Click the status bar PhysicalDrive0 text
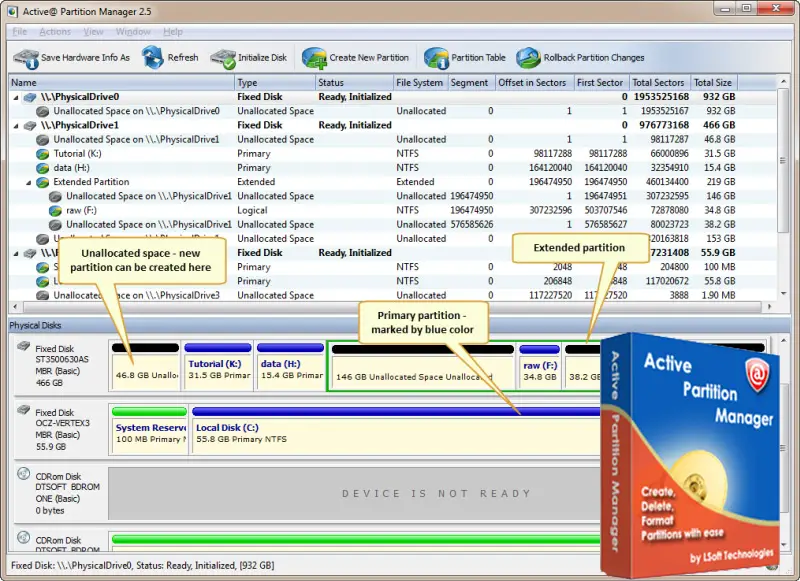Screen dimensions: 800x581 (143, 565)
